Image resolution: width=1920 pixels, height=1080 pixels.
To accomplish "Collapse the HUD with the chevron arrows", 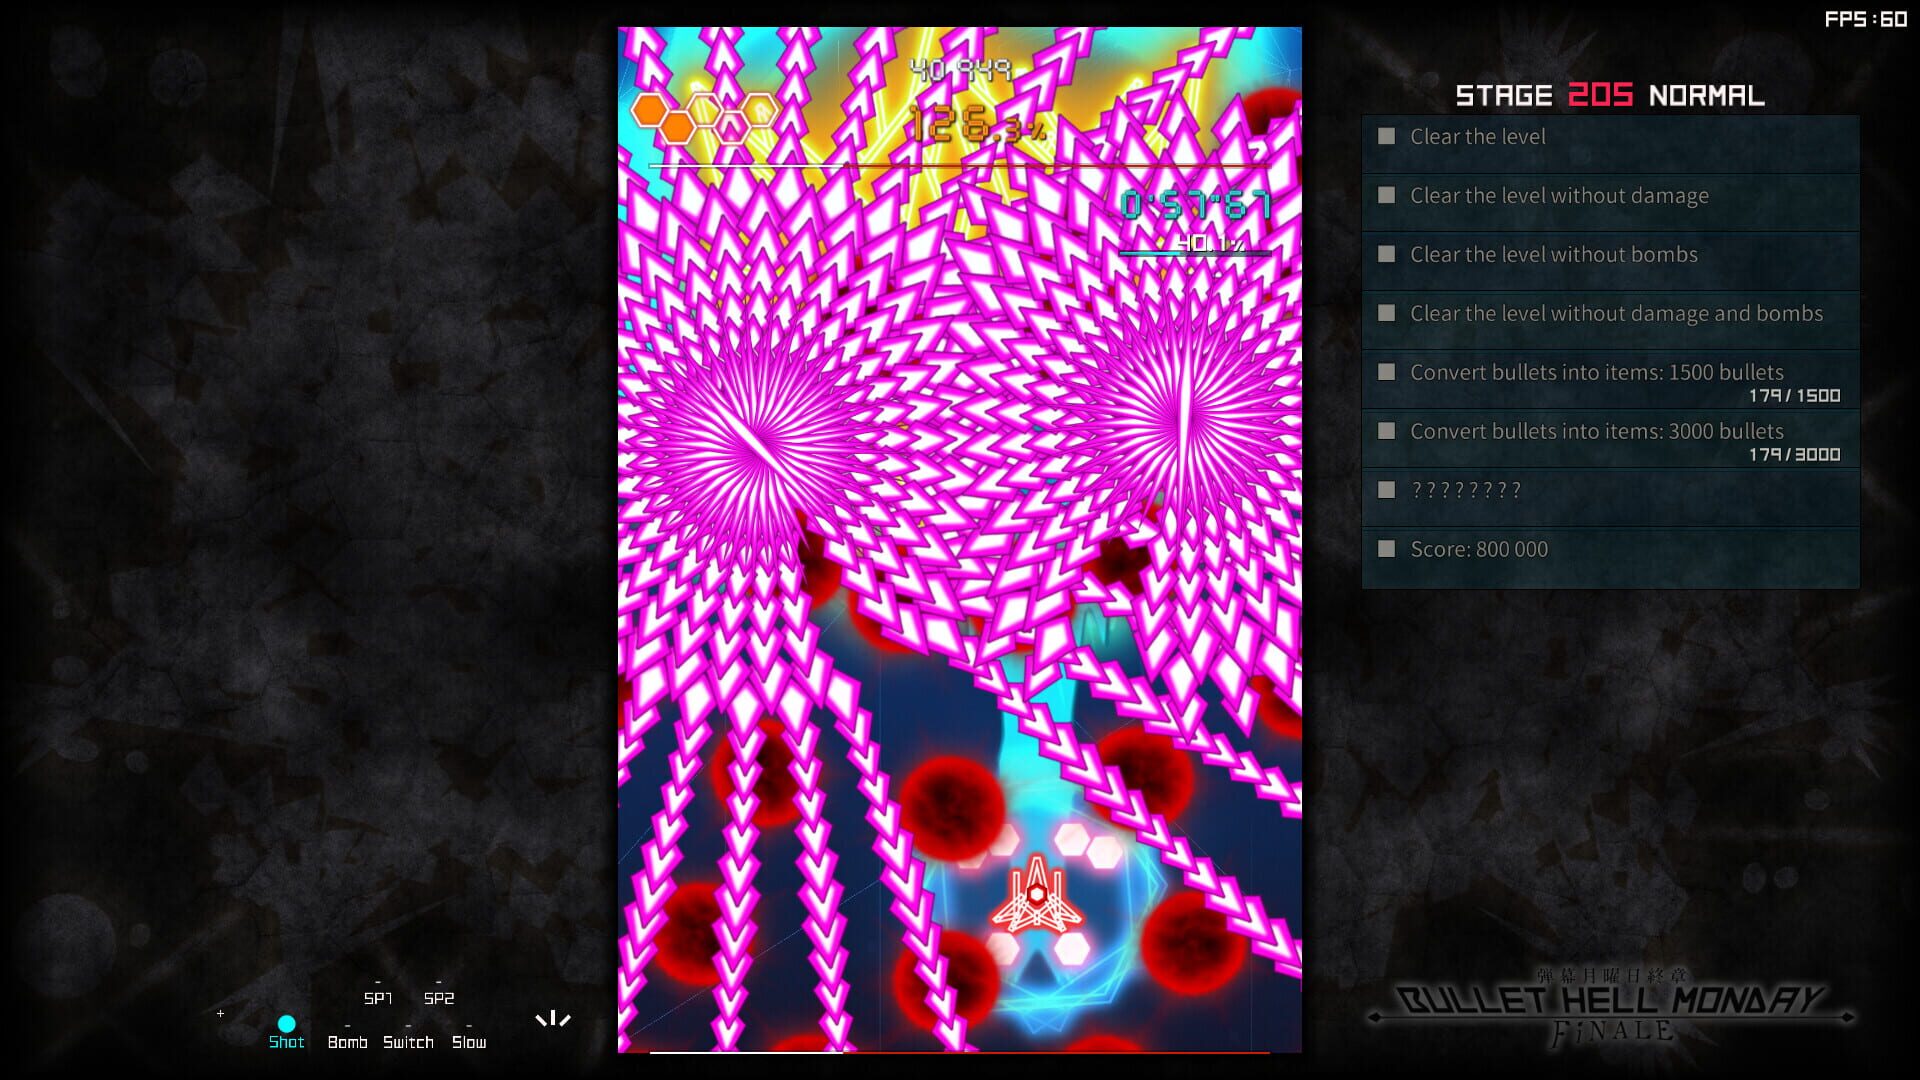I will pos(553,1019).
